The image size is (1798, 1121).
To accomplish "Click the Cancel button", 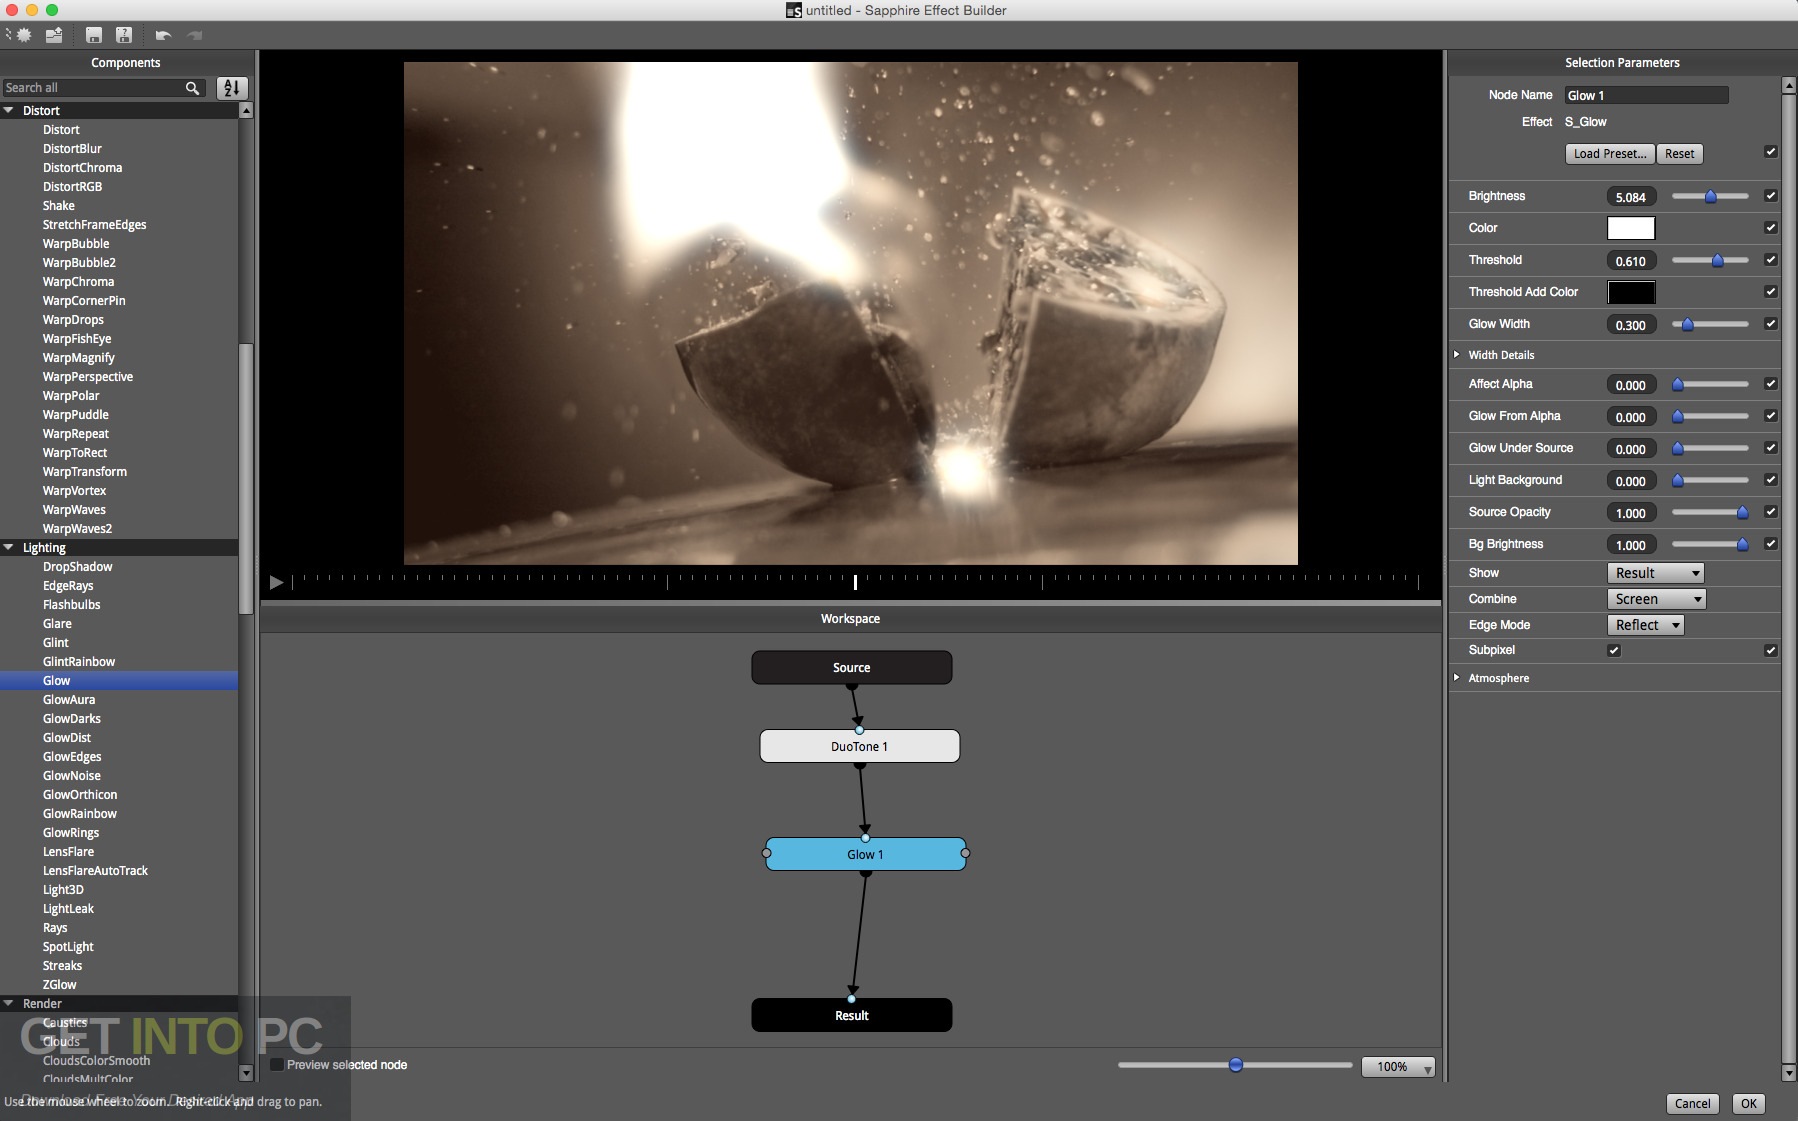I will 1692,1104.
